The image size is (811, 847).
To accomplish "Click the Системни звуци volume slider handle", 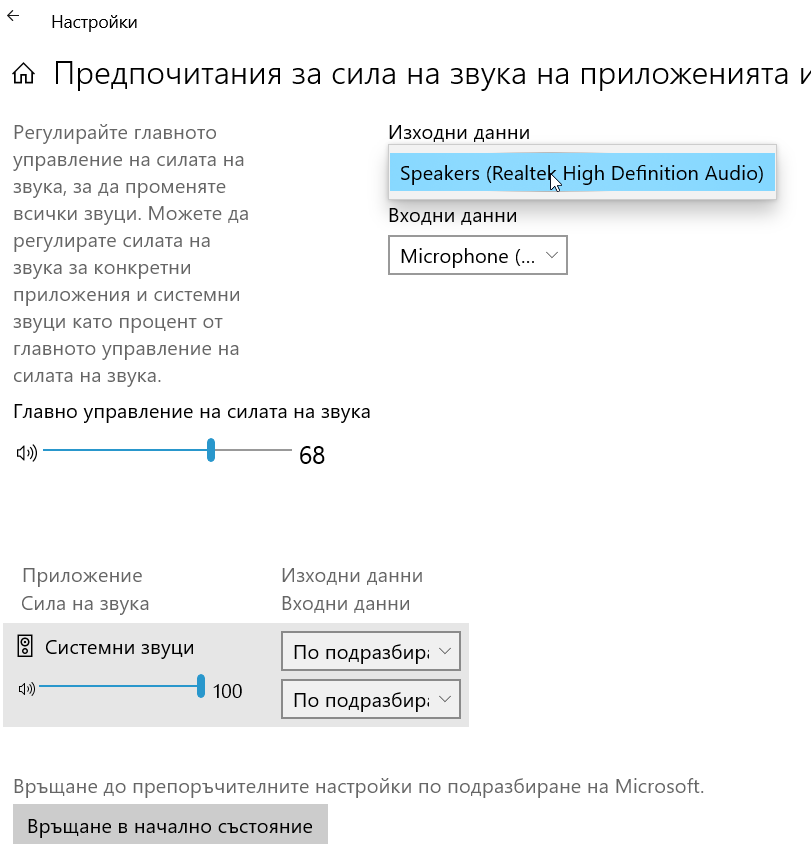I will [201, 686].
